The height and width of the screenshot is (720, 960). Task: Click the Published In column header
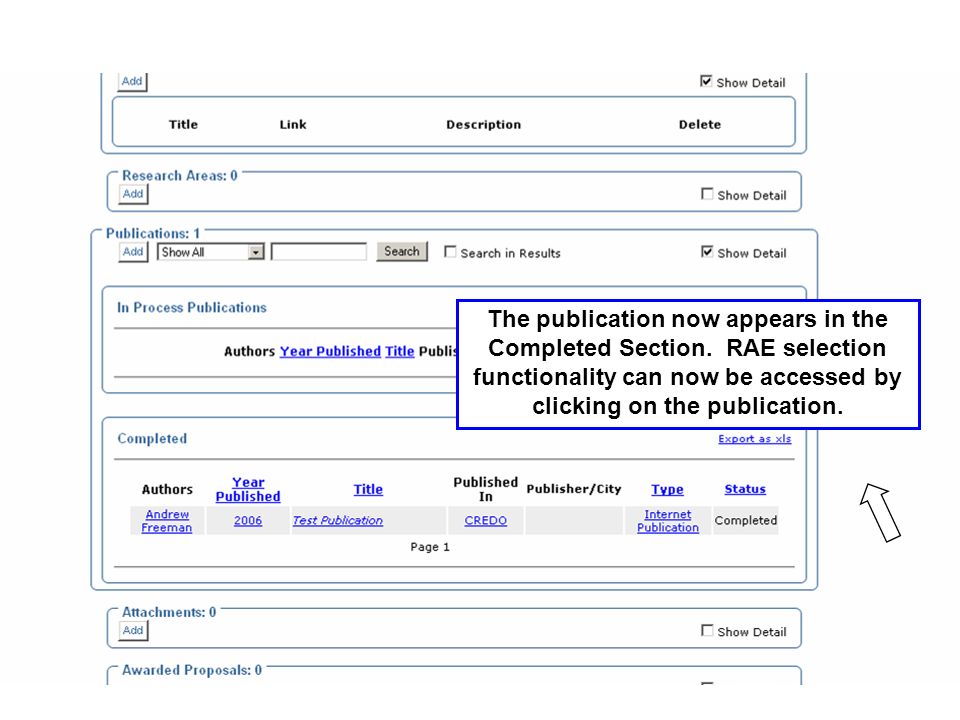[486, 489]
